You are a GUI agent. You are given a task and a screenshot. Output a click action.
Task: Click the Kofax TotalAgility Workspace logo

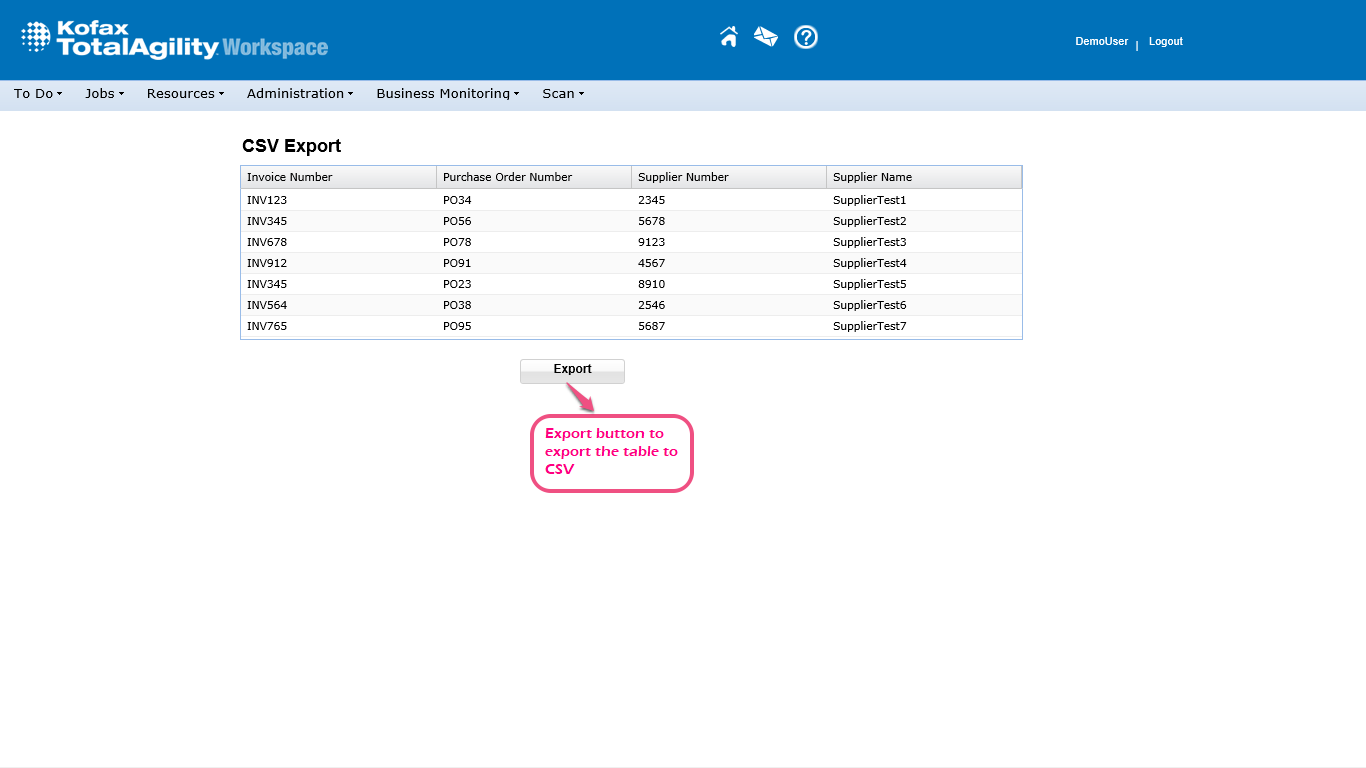click(x=174, y=40)
